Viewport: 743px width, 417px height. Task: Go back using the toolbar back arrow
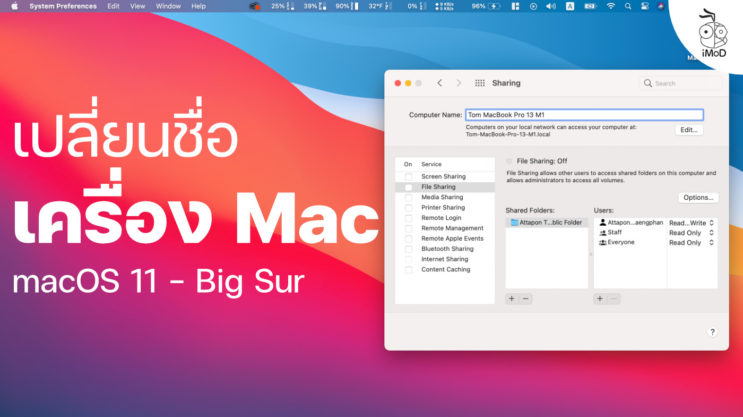(x=439, y=83)
